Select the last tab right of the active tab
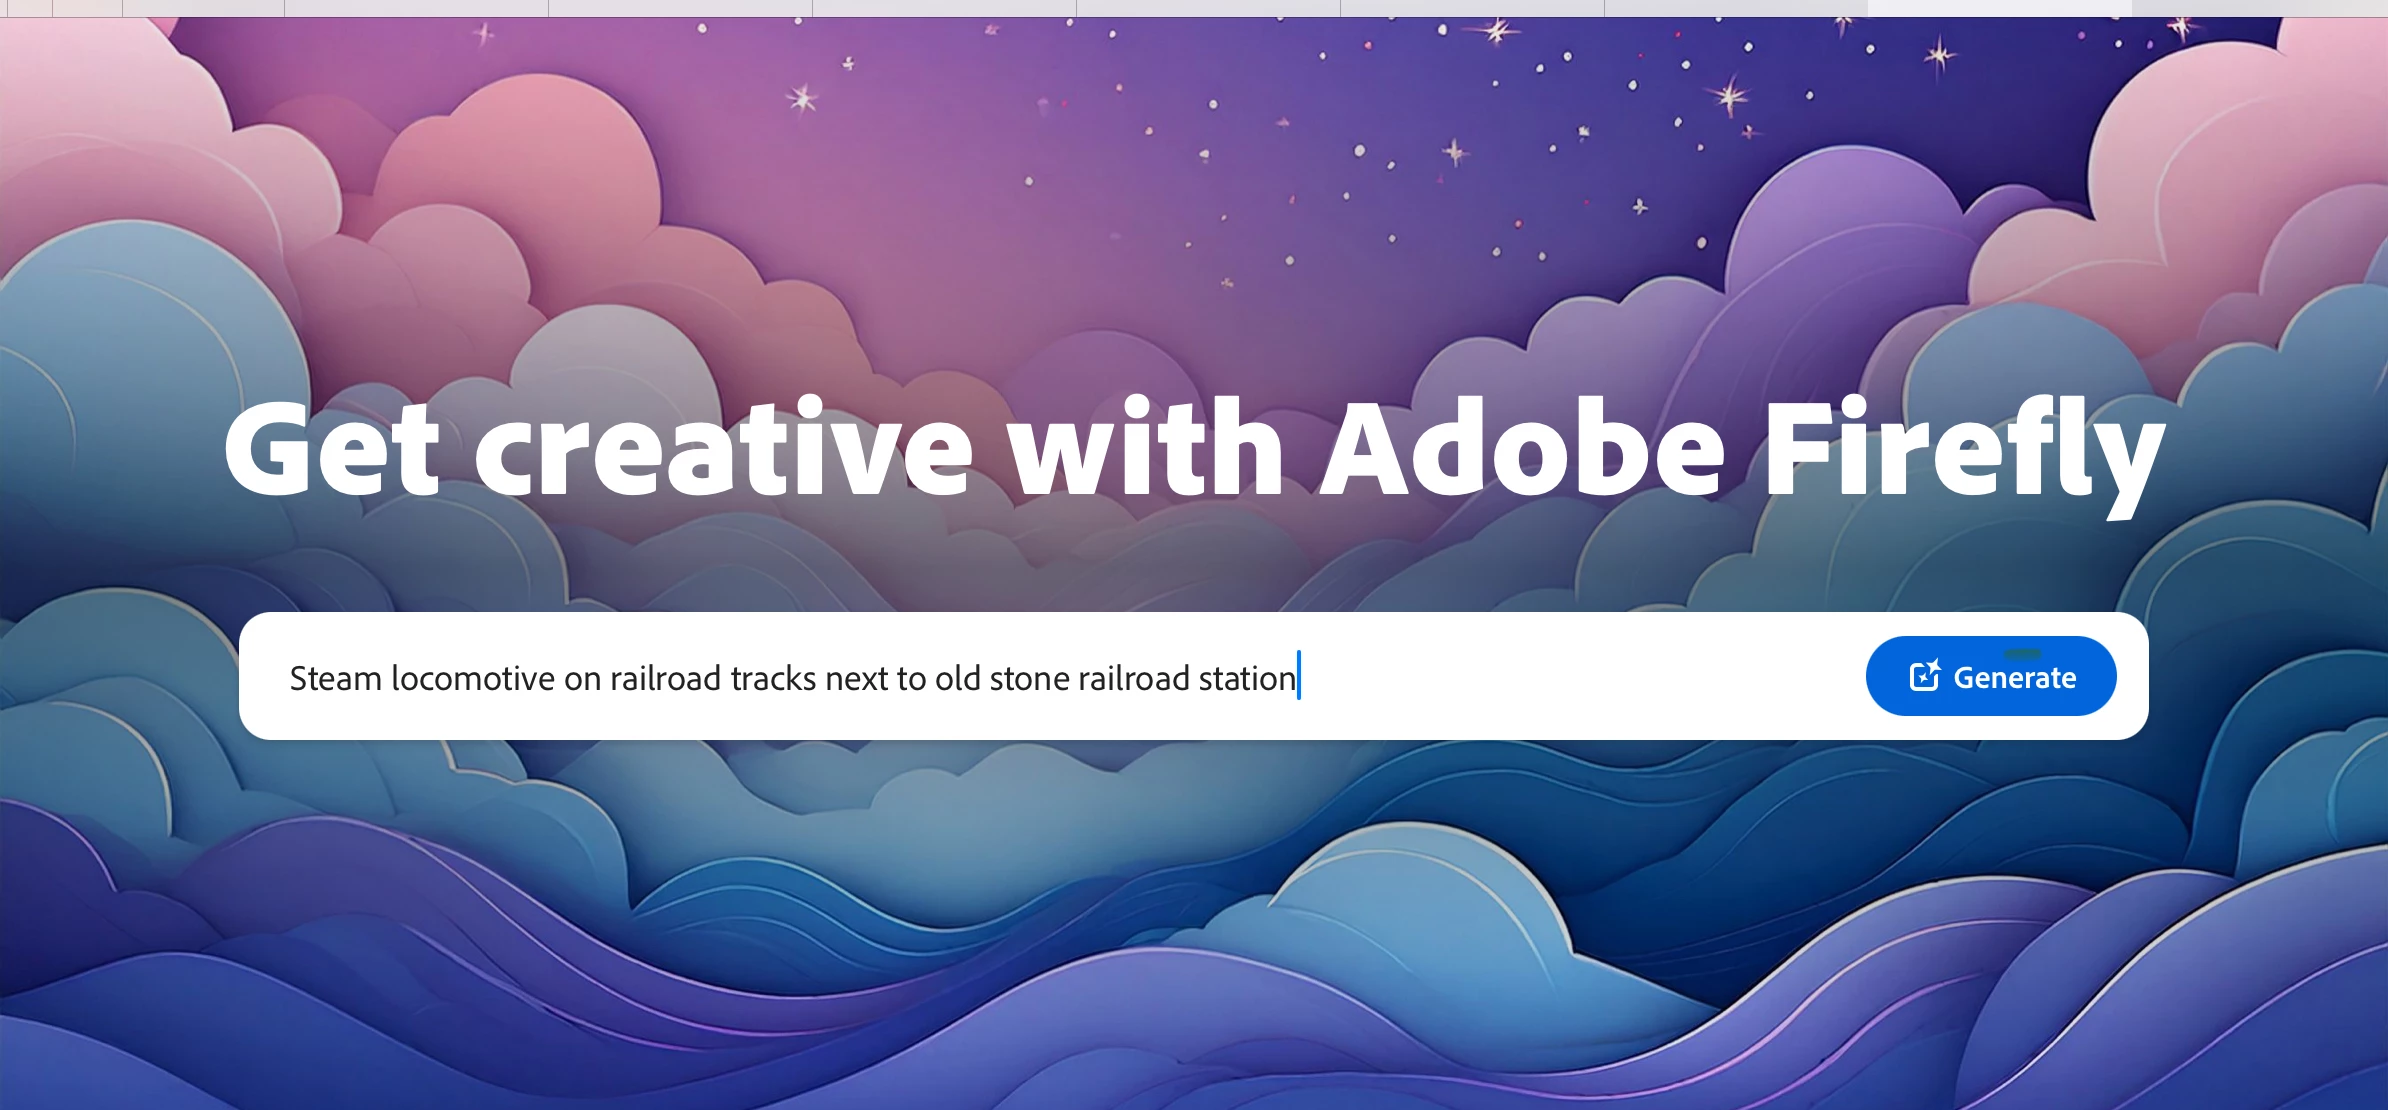Image resolution: width=2388 pixels, height=1110 pixels. coord(2259,8)
